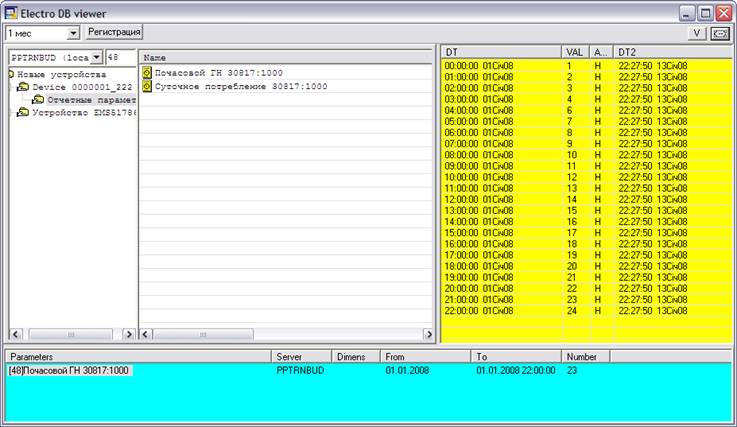Click the Устройство EMS folder icon

coord(23,113)
